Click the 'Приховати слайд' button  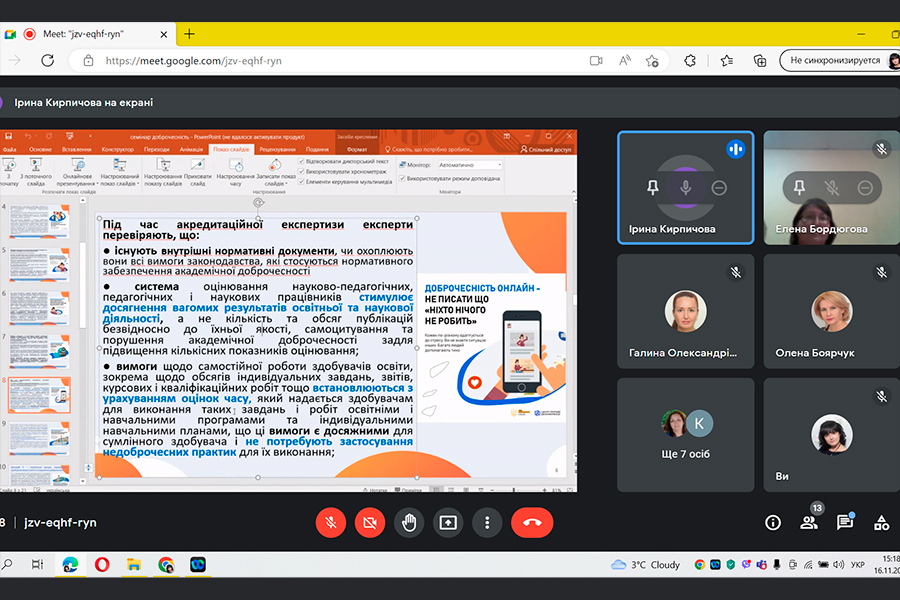click(197, 172)
